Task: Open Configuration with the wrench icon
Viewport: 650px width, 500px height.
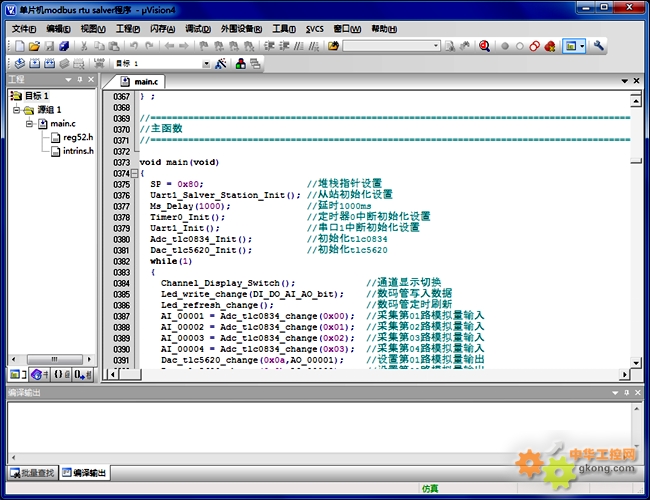Action: point(598,46)
